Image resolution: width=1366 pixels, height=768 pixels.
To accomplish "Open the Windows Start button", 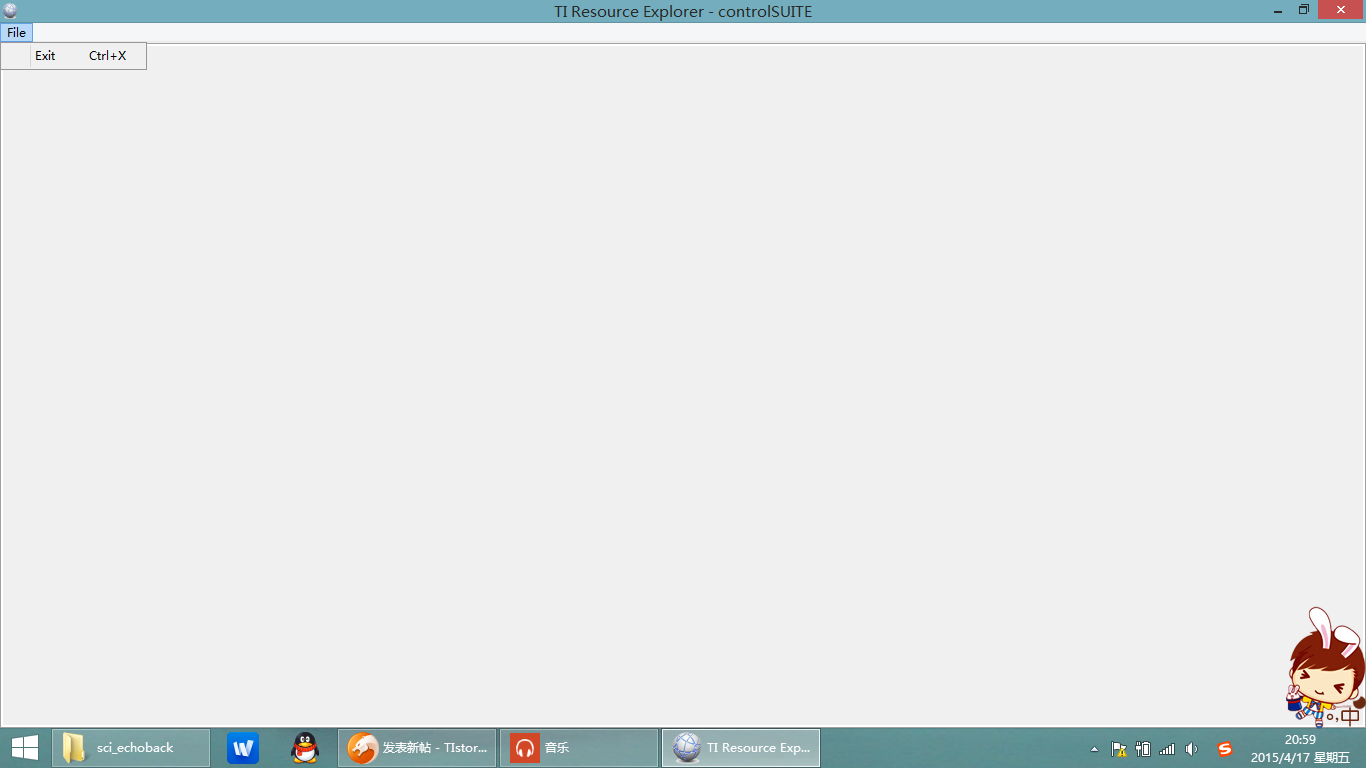I will click(25, 747).
